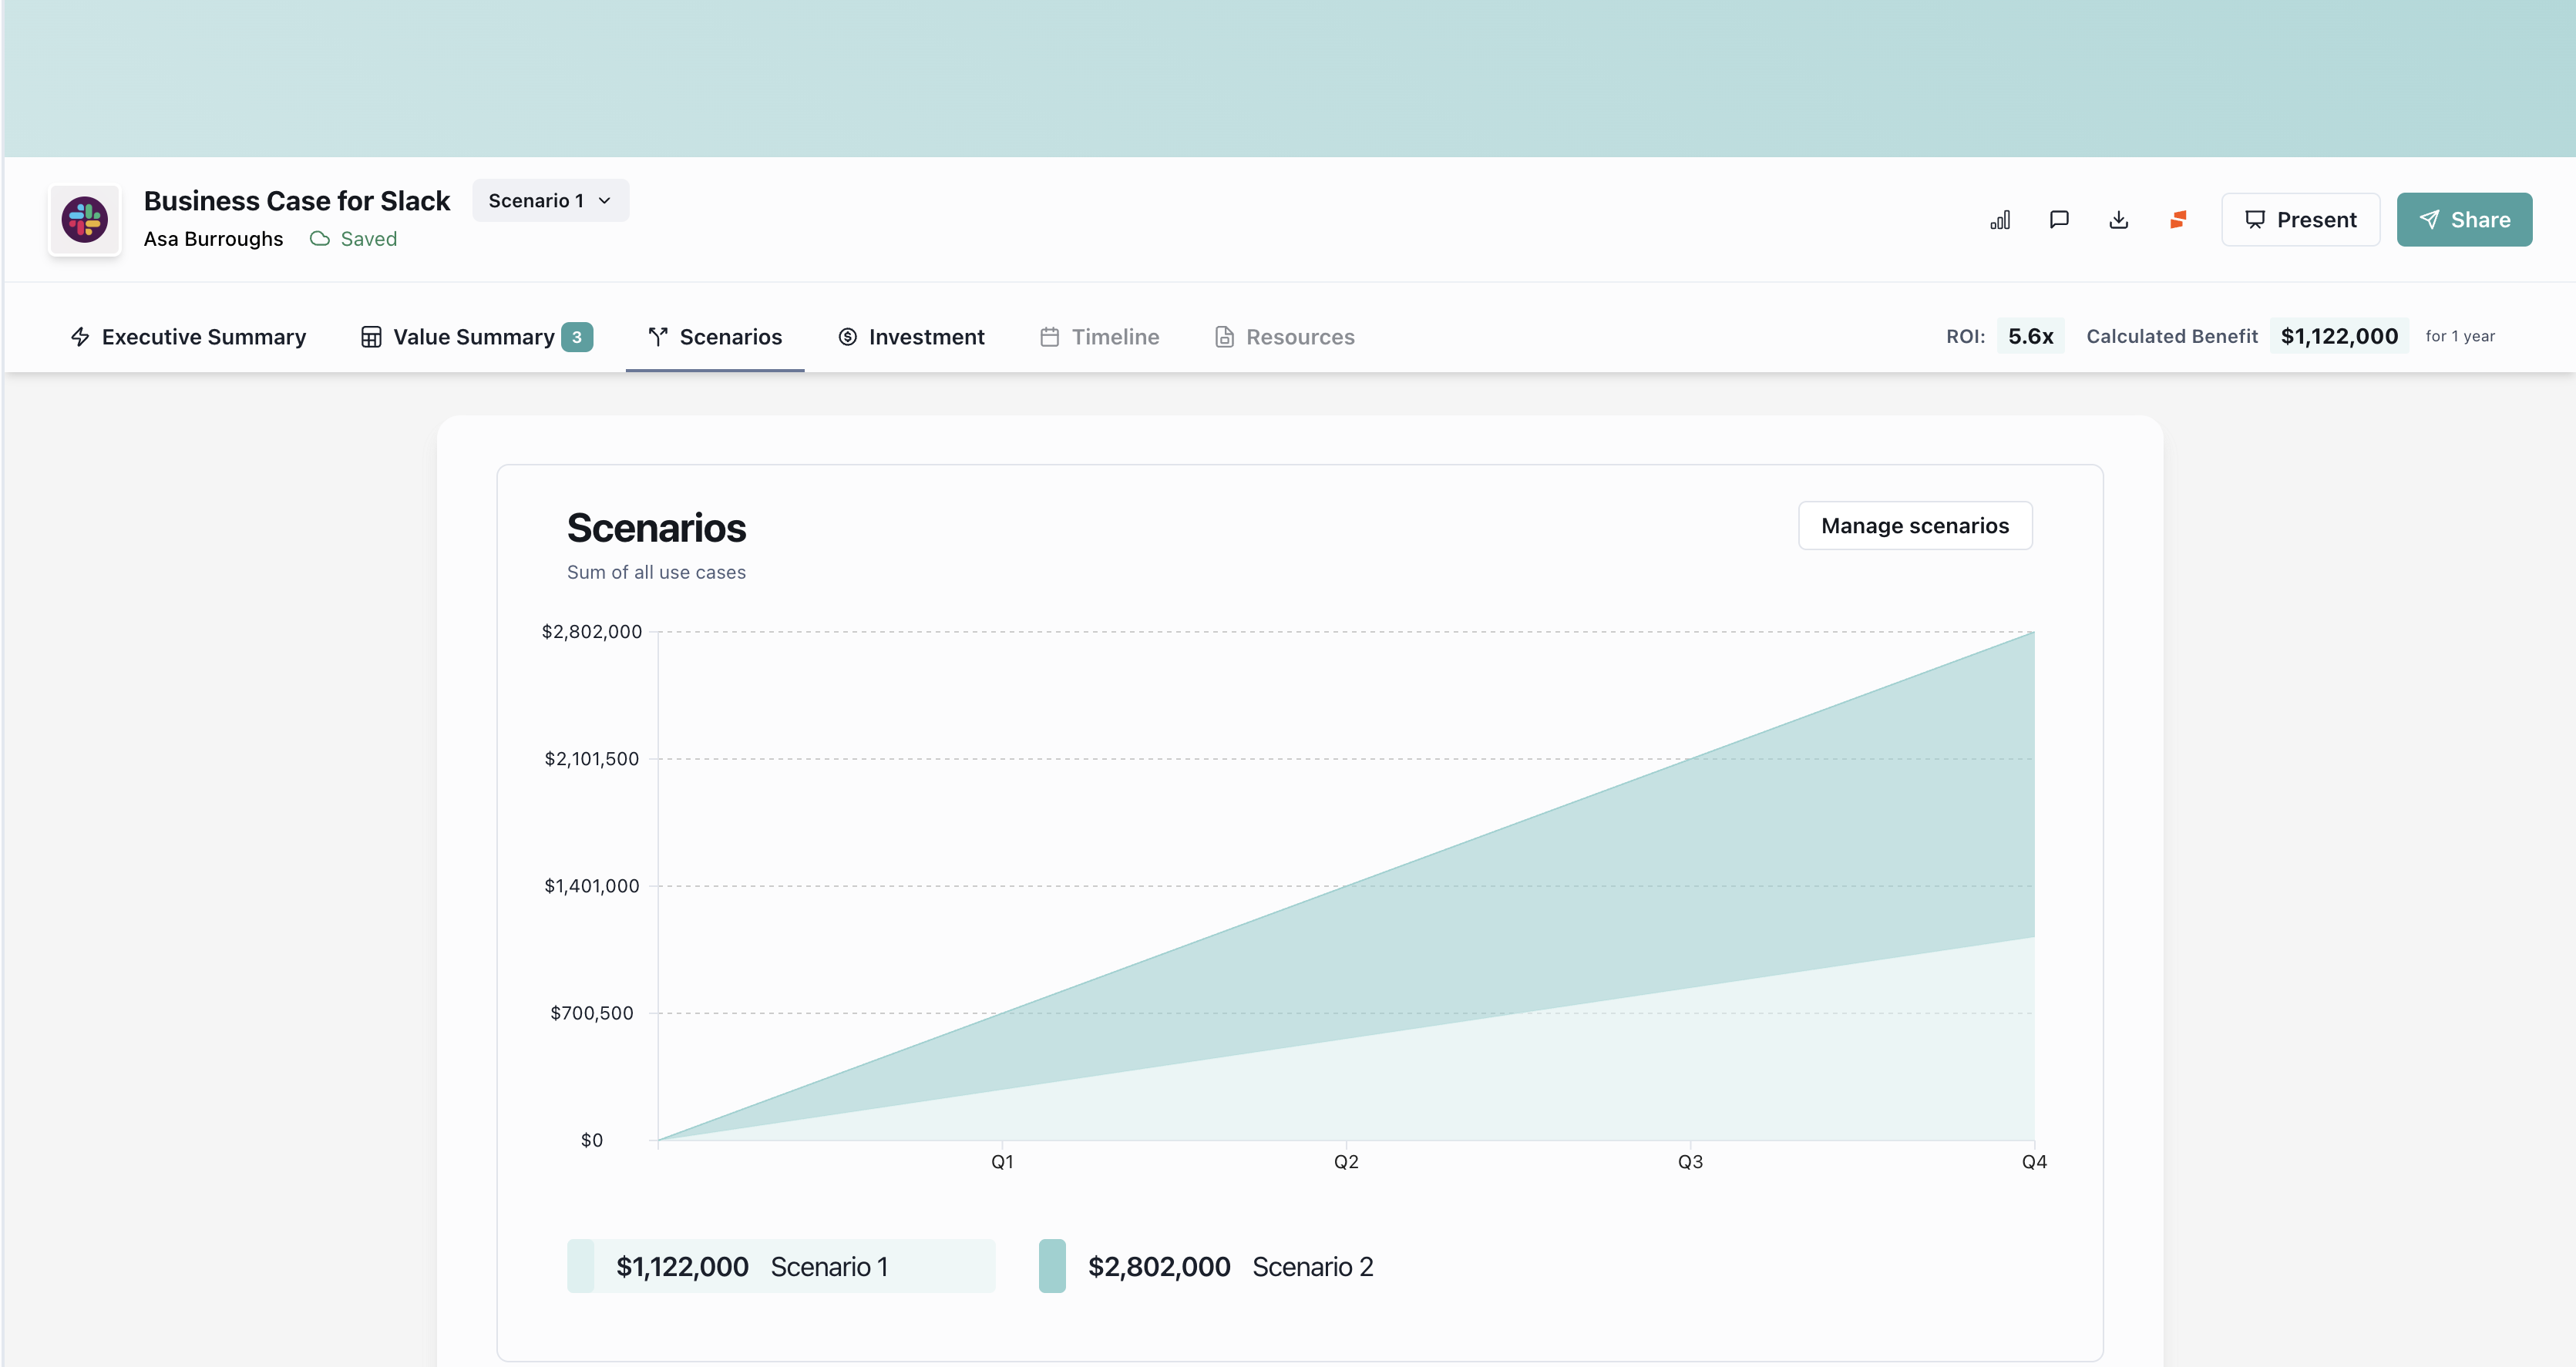Click the Slack logo thumbnail

point(85,220)
